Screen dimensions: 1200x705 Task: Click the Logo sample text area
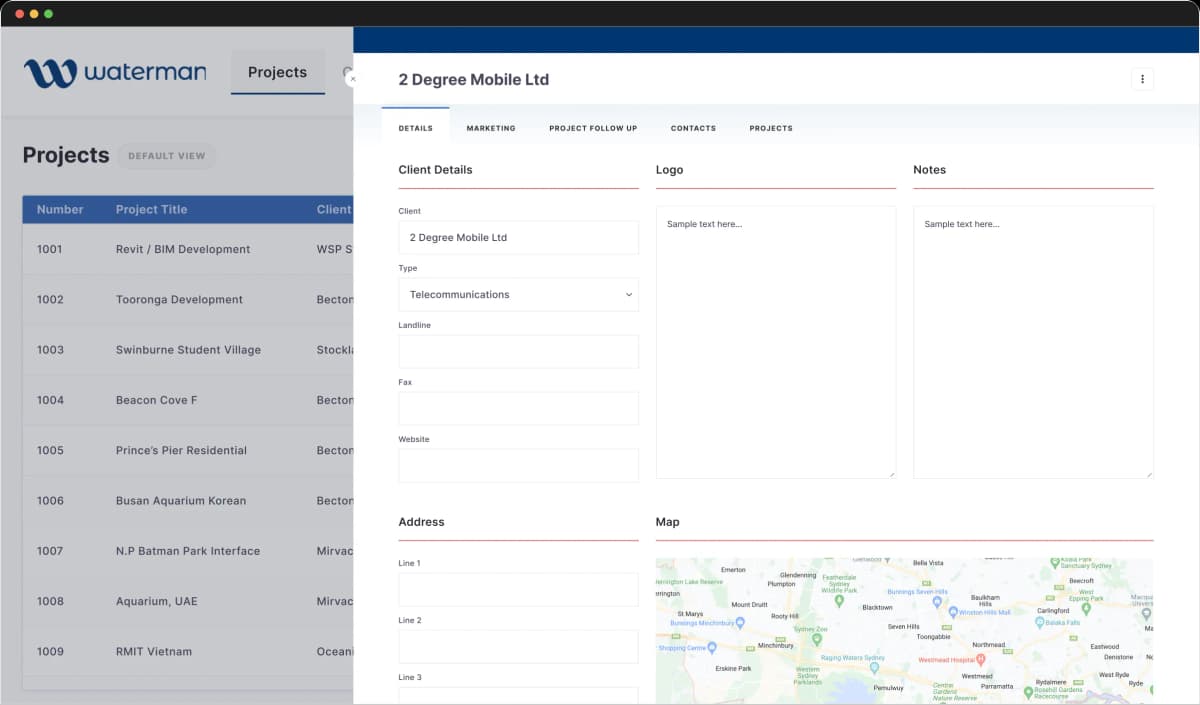coord(776,342)
